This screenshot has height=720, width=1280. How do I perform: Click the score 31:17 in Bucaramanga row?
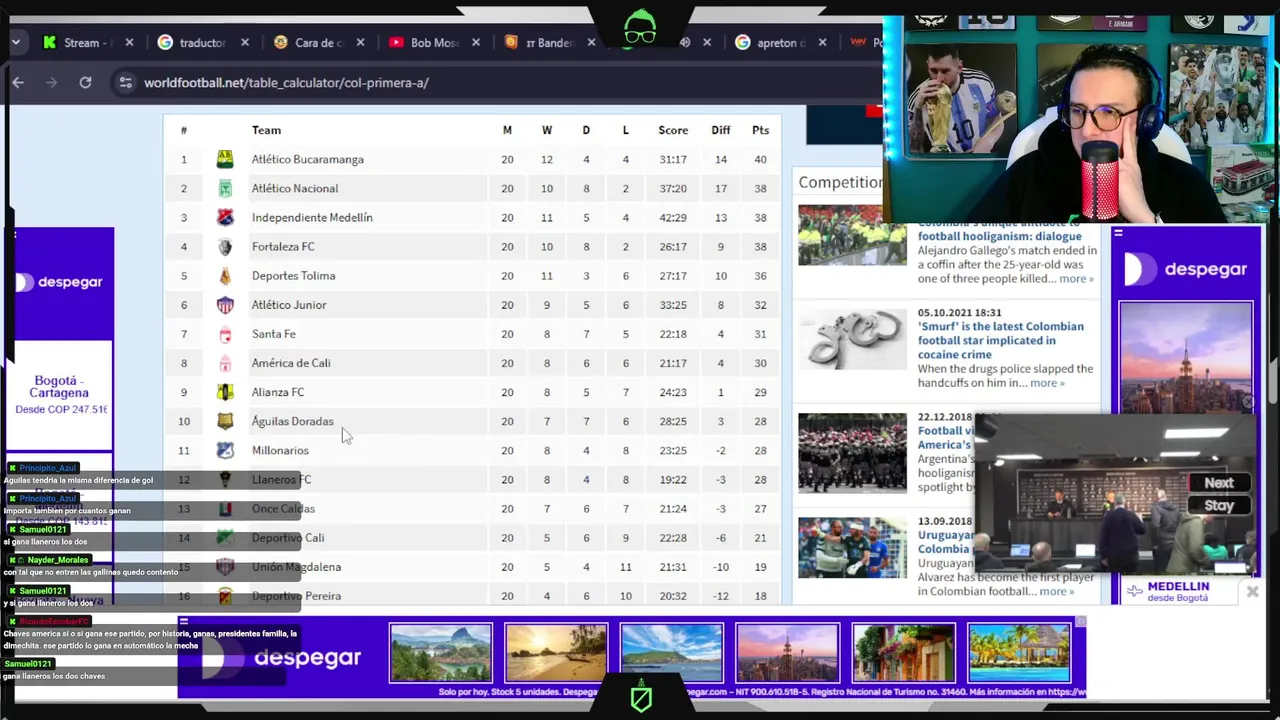[x=673, y=159]
